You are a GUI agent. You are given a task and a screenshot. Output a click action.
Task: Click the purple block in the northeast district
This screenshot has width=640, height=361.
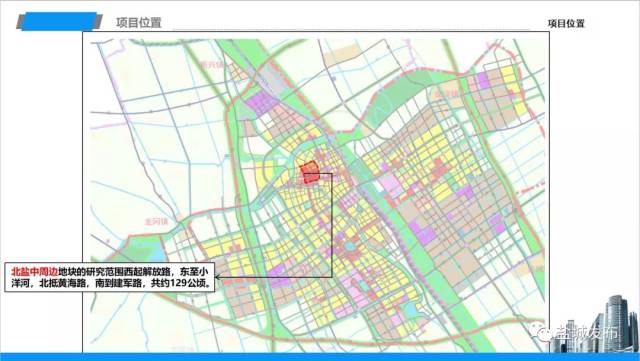483,80
